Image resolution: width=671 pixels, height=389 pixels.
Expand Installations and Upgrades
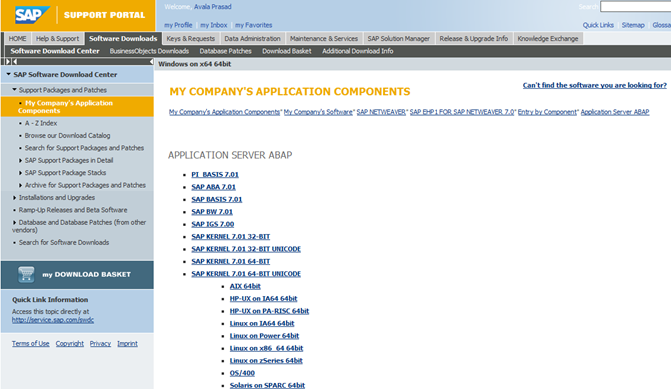click(14, 198)
